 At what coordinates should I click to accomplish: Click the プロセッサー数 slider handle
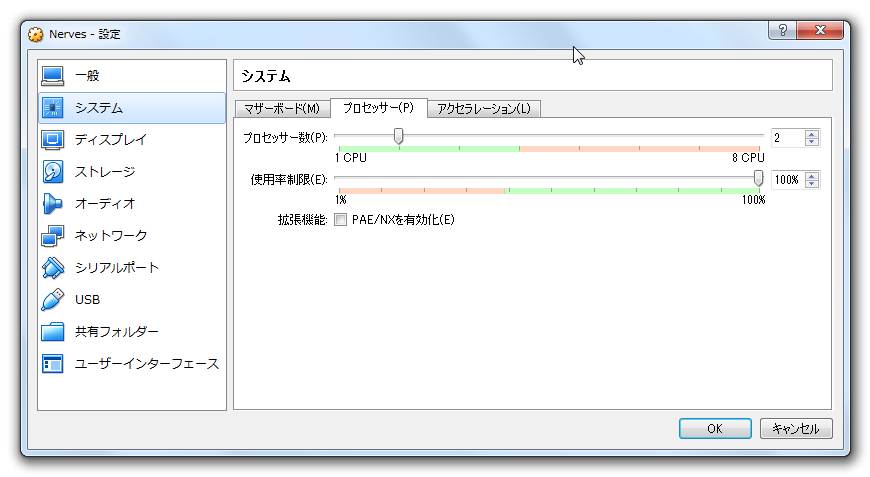[x=398, y=136]
